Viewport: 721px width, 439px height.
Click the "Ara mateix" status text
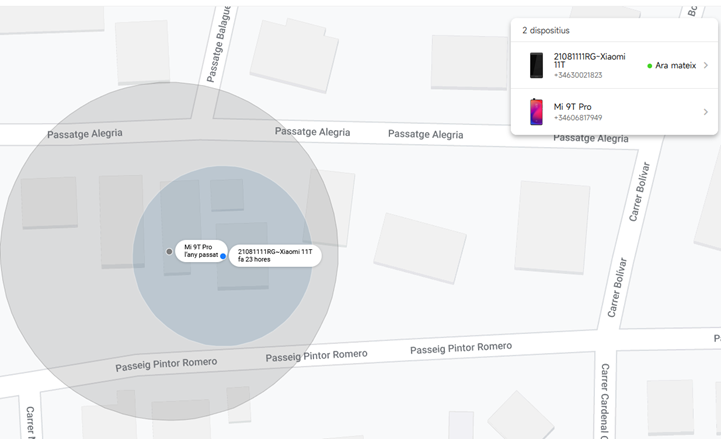676,66
